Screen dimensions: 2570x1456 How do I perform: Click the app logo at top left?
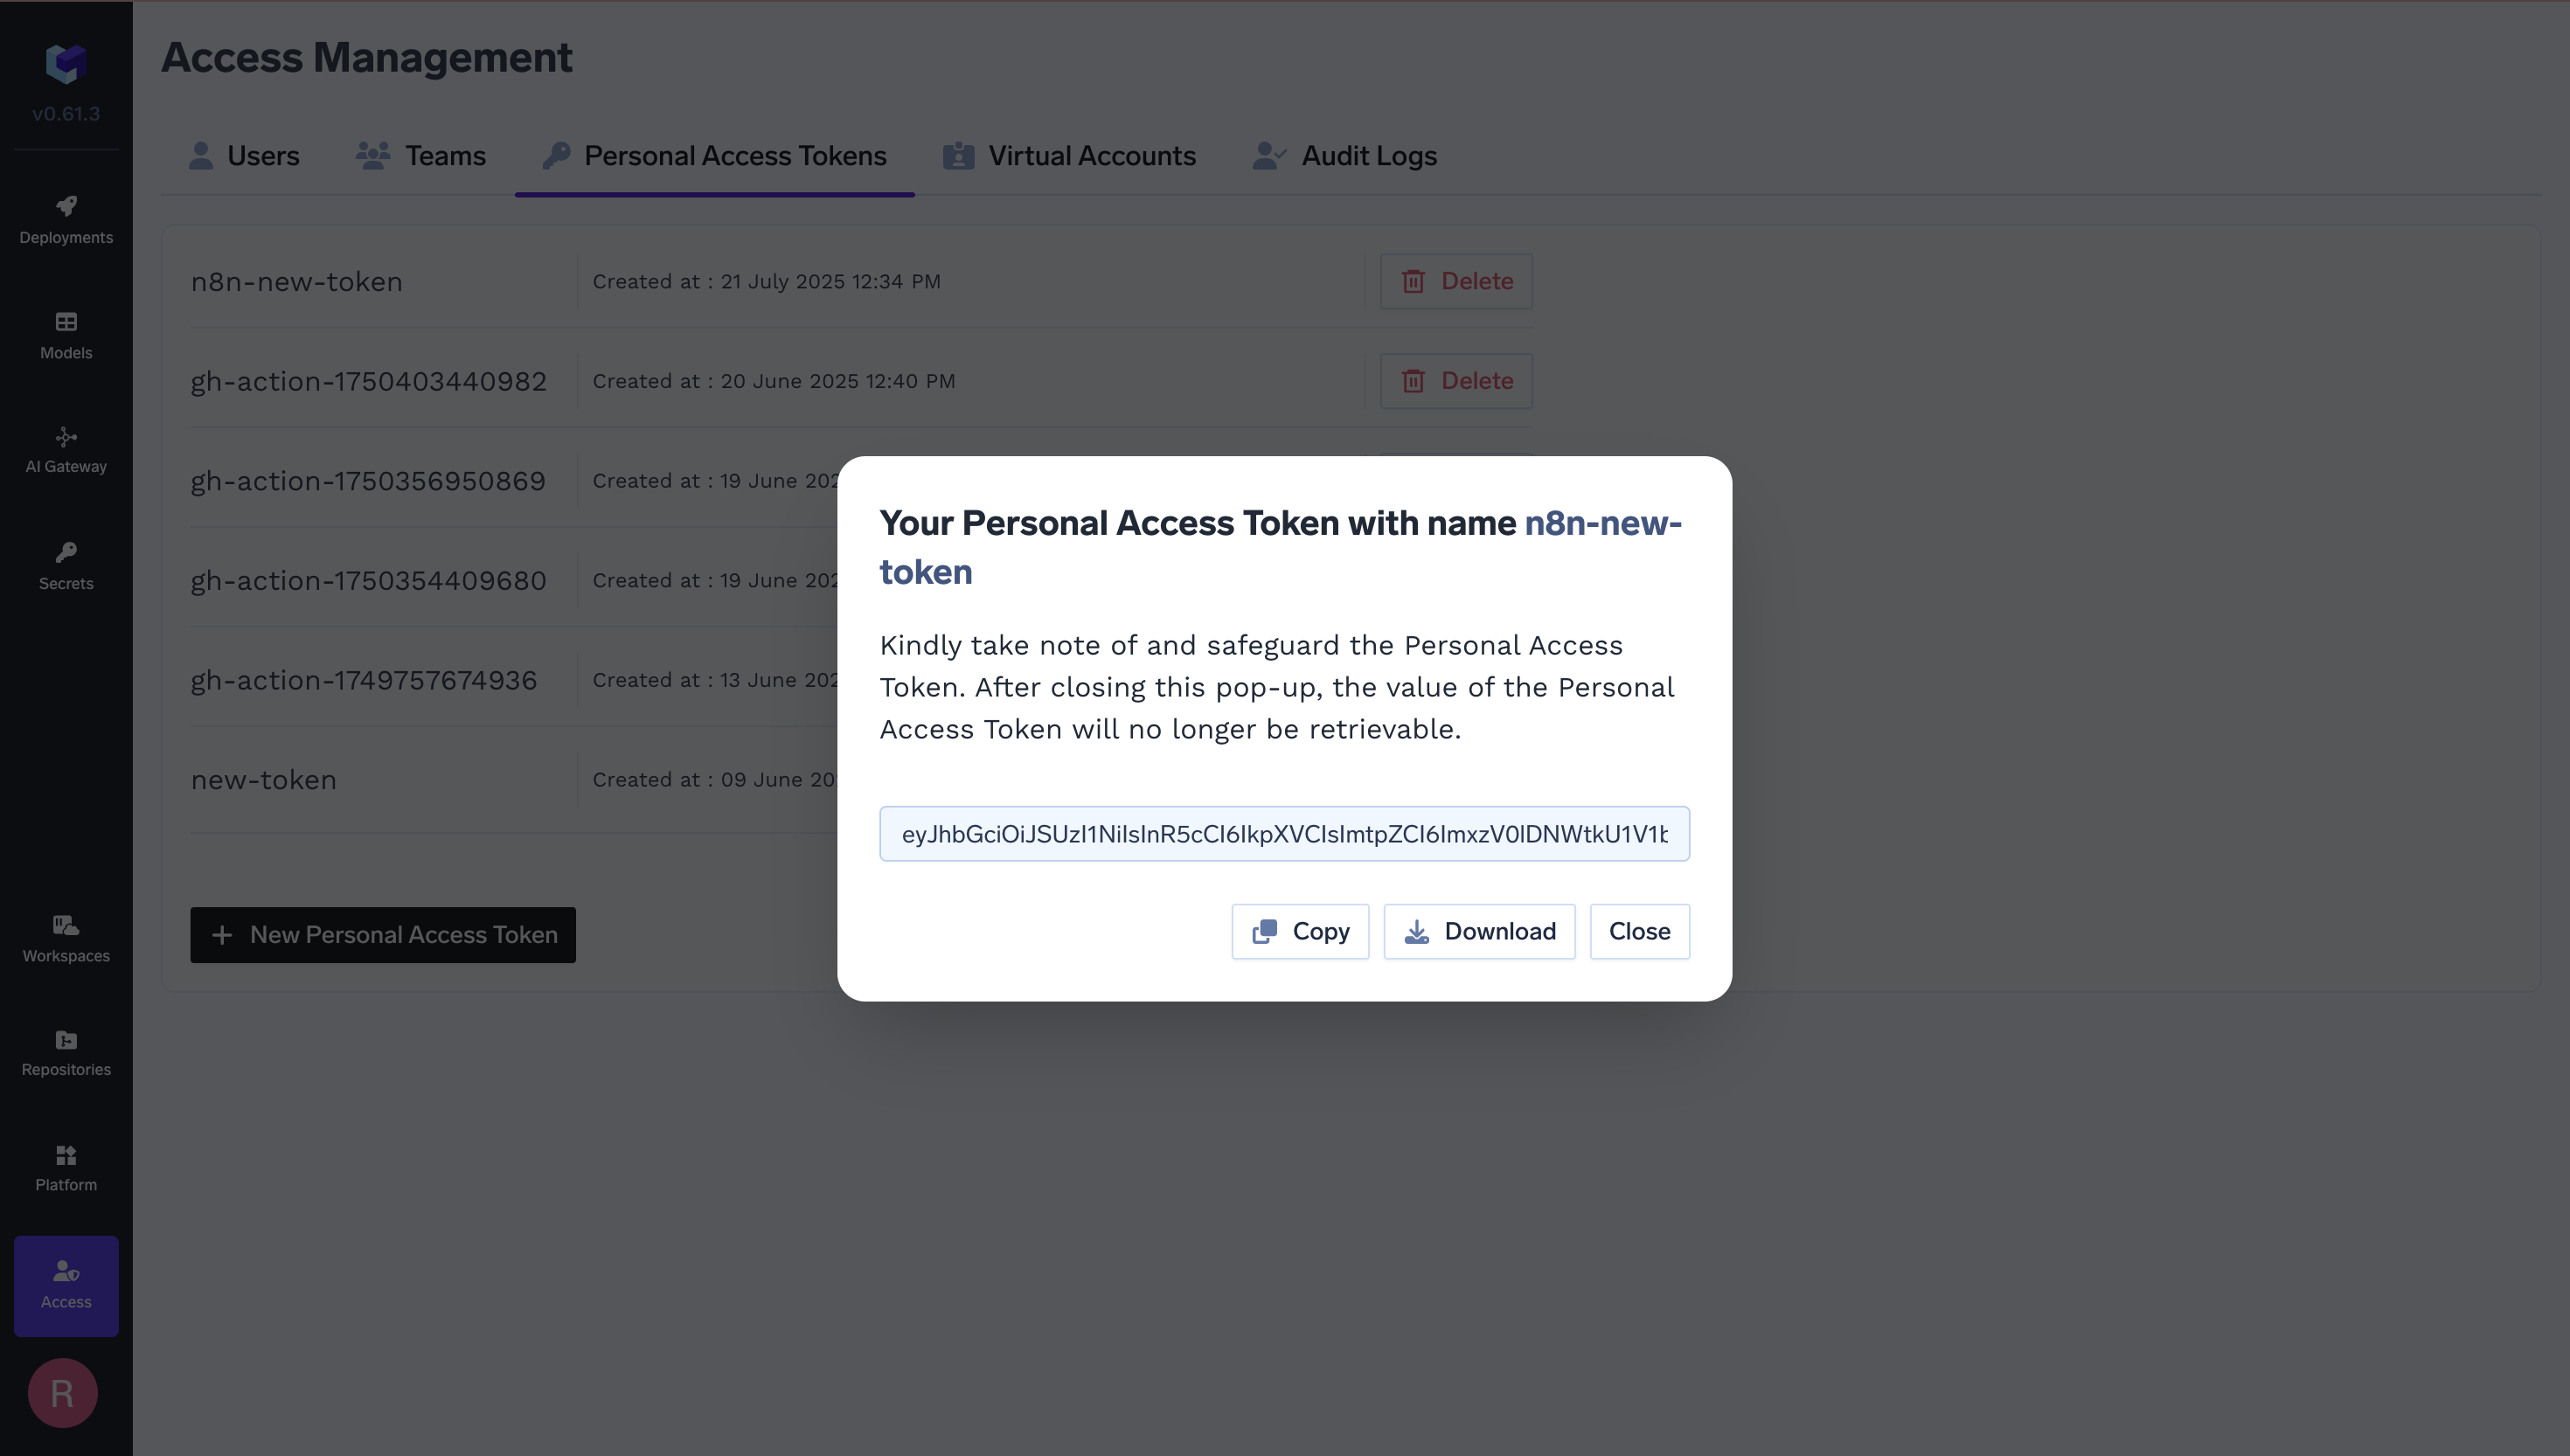click(66, 63)
